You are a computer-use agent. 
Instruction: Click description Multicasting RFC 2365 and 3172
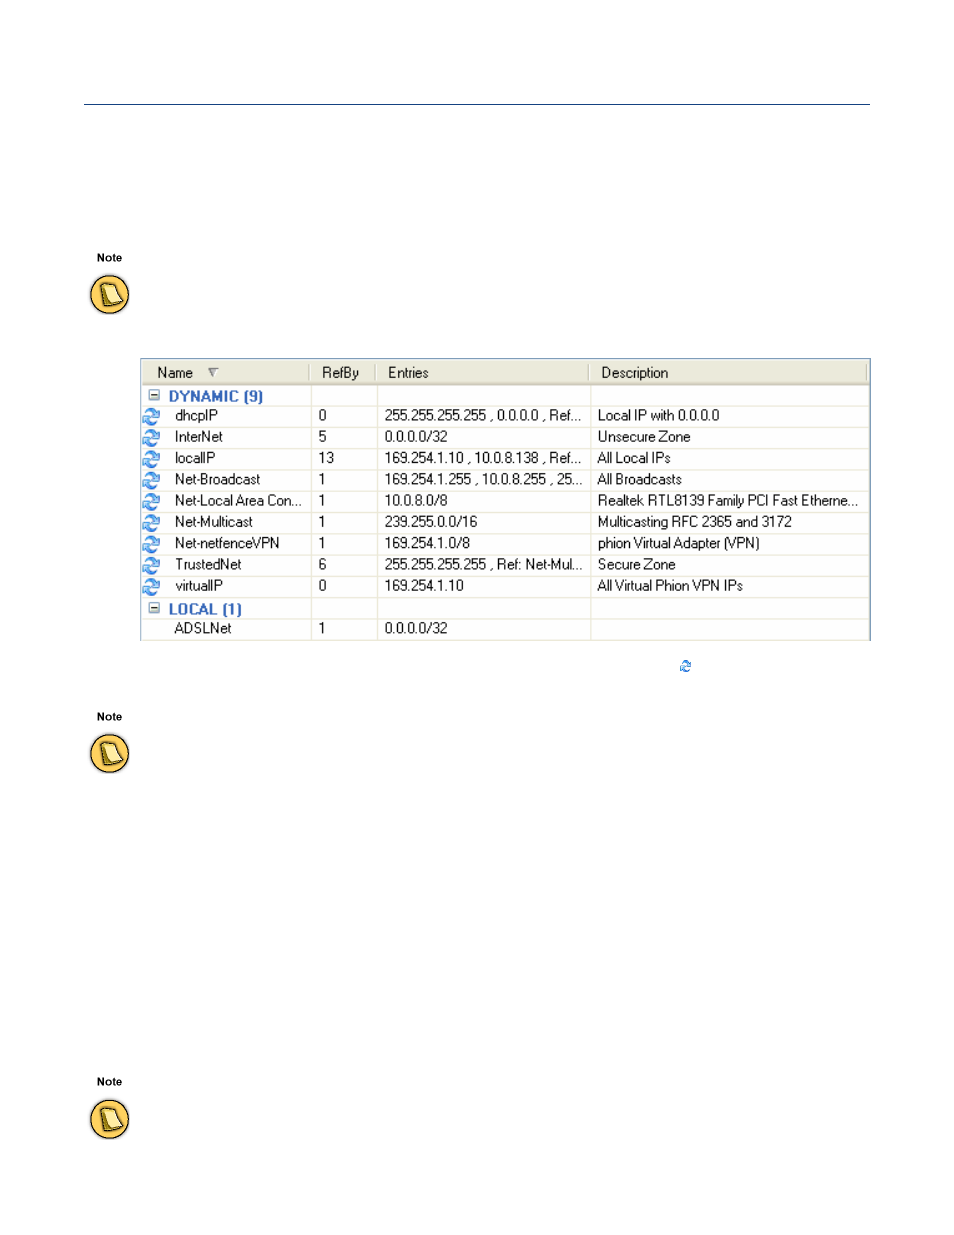point(695,522)
